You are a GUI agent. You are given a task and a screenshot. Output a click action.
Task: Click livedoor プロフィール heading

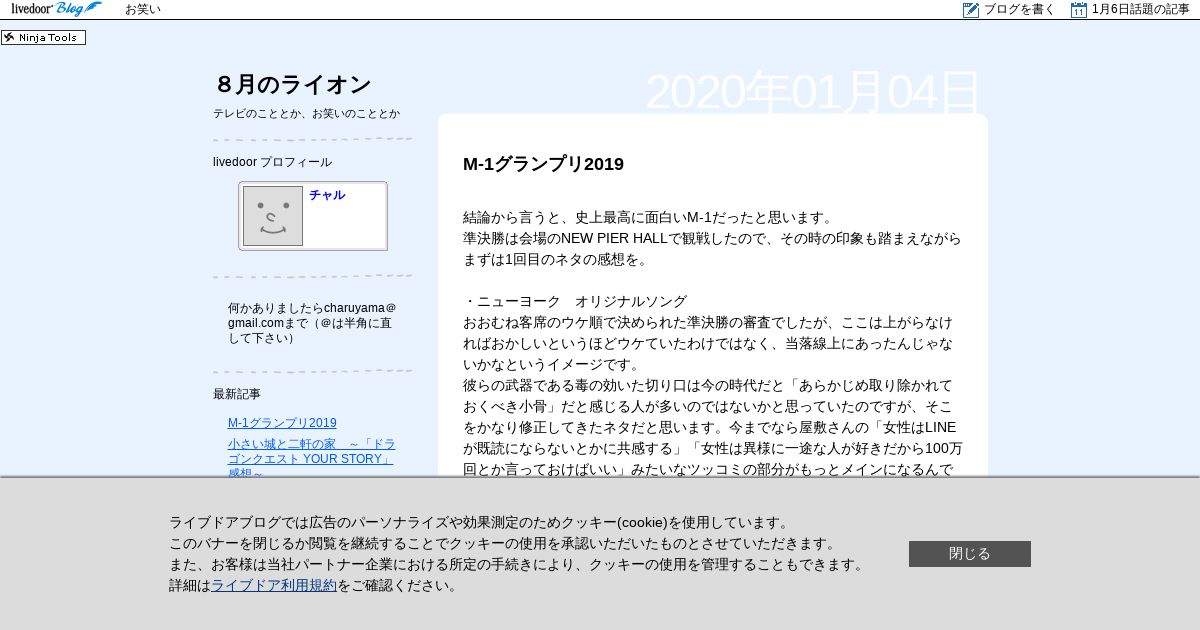pyautogui.click(x=272, y=162)
